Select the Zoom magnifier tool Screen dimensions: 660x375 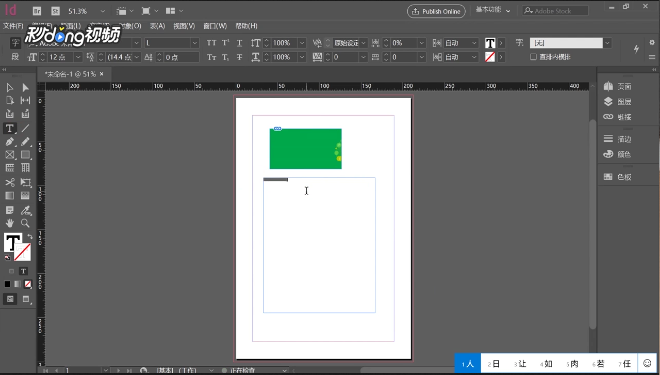[x=25, y=223]
